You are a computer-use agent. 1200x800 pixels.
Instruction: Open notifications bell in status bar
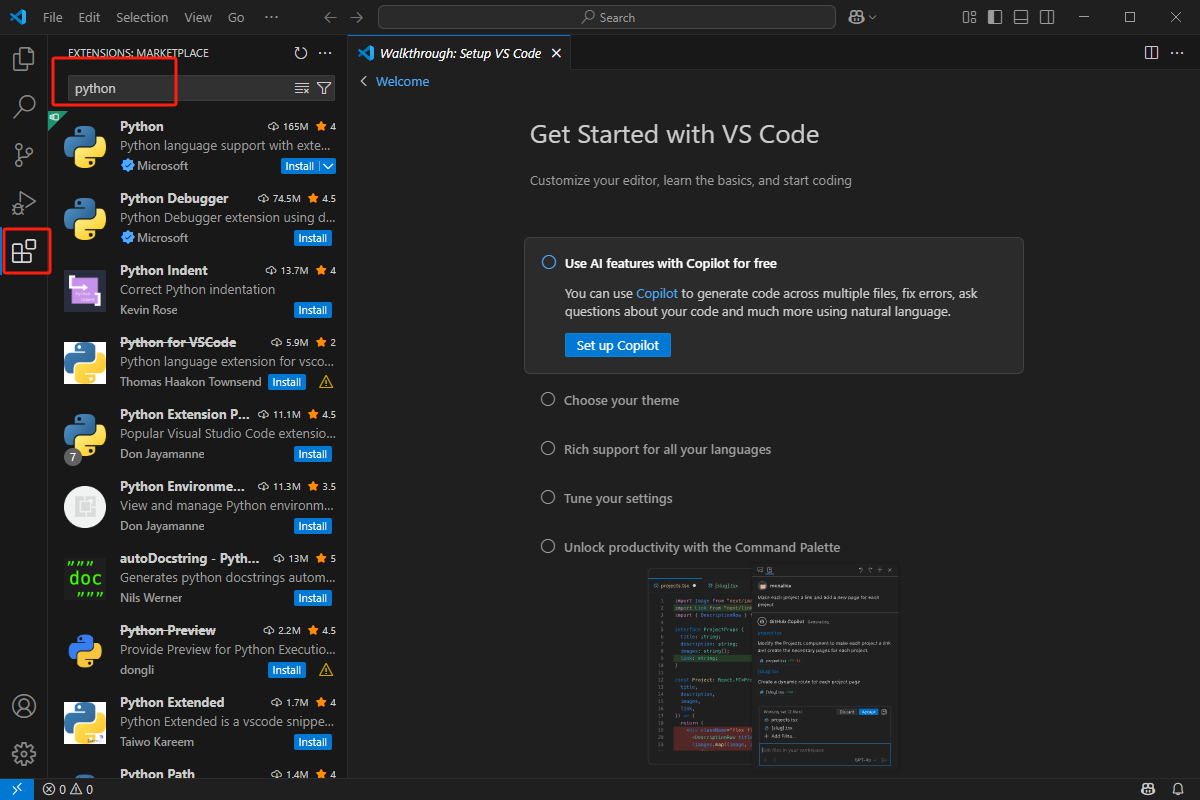click(1177, 789)
